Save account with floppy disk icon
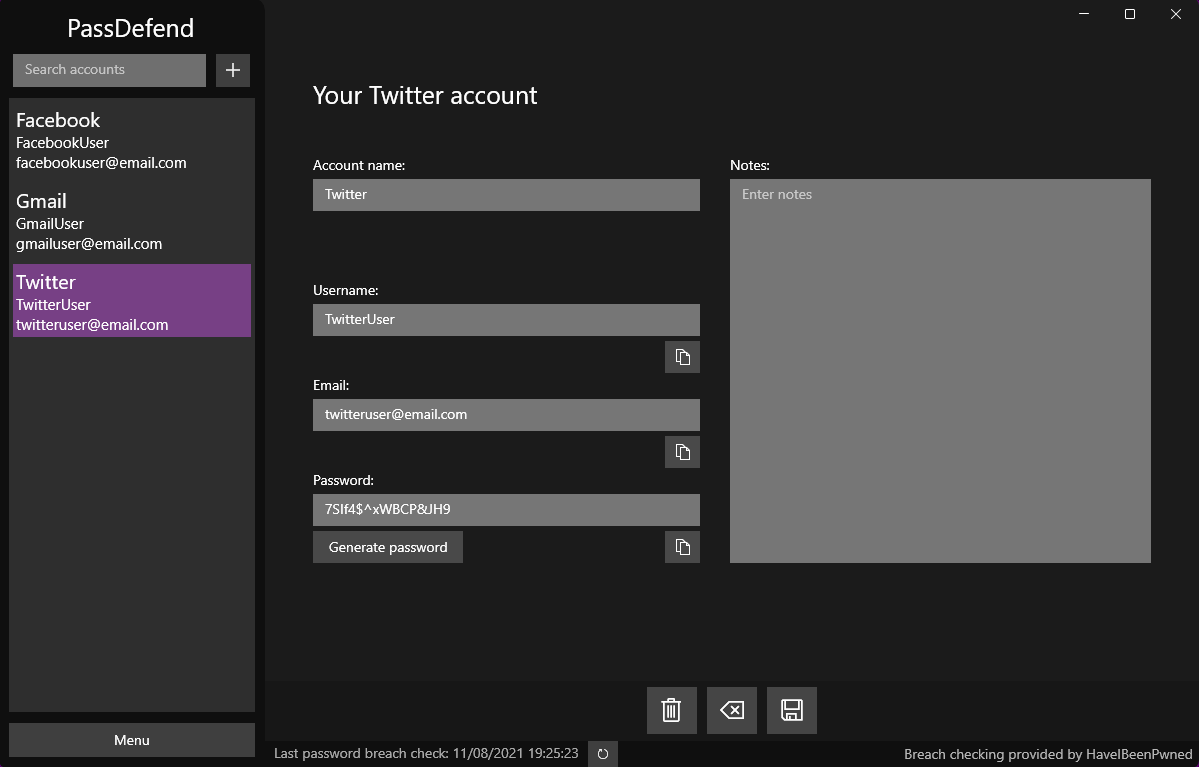 click(x=792, y=710)
